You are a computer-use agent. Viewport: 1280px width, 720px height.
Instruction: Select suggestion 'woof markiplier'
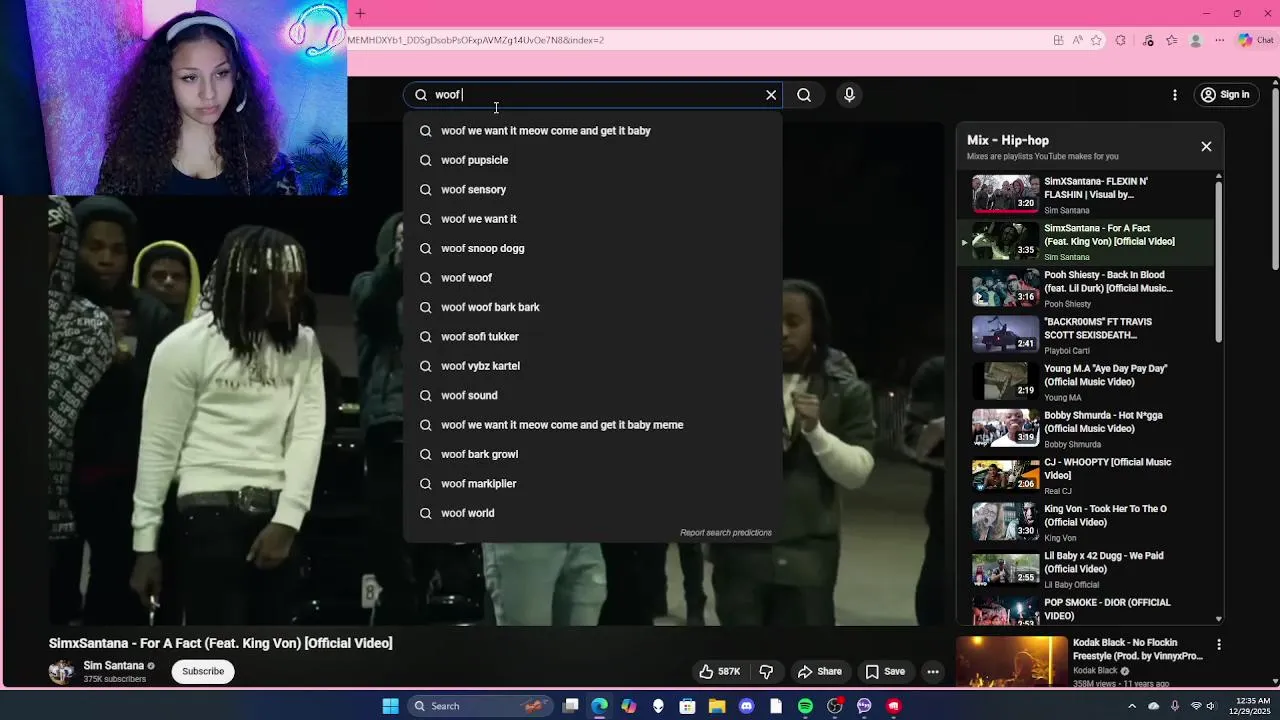pos(593,483)
